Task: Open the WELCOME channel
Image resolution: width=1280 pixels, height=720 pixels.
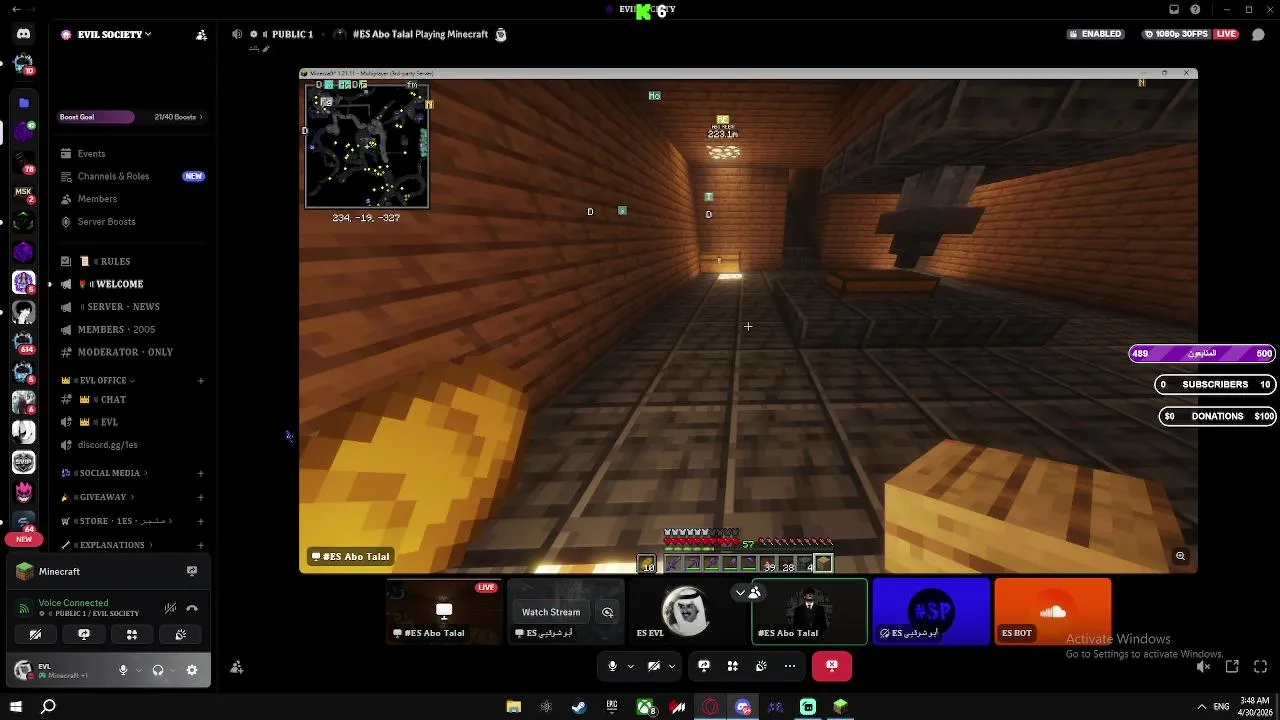Action: tap(132, 284)
